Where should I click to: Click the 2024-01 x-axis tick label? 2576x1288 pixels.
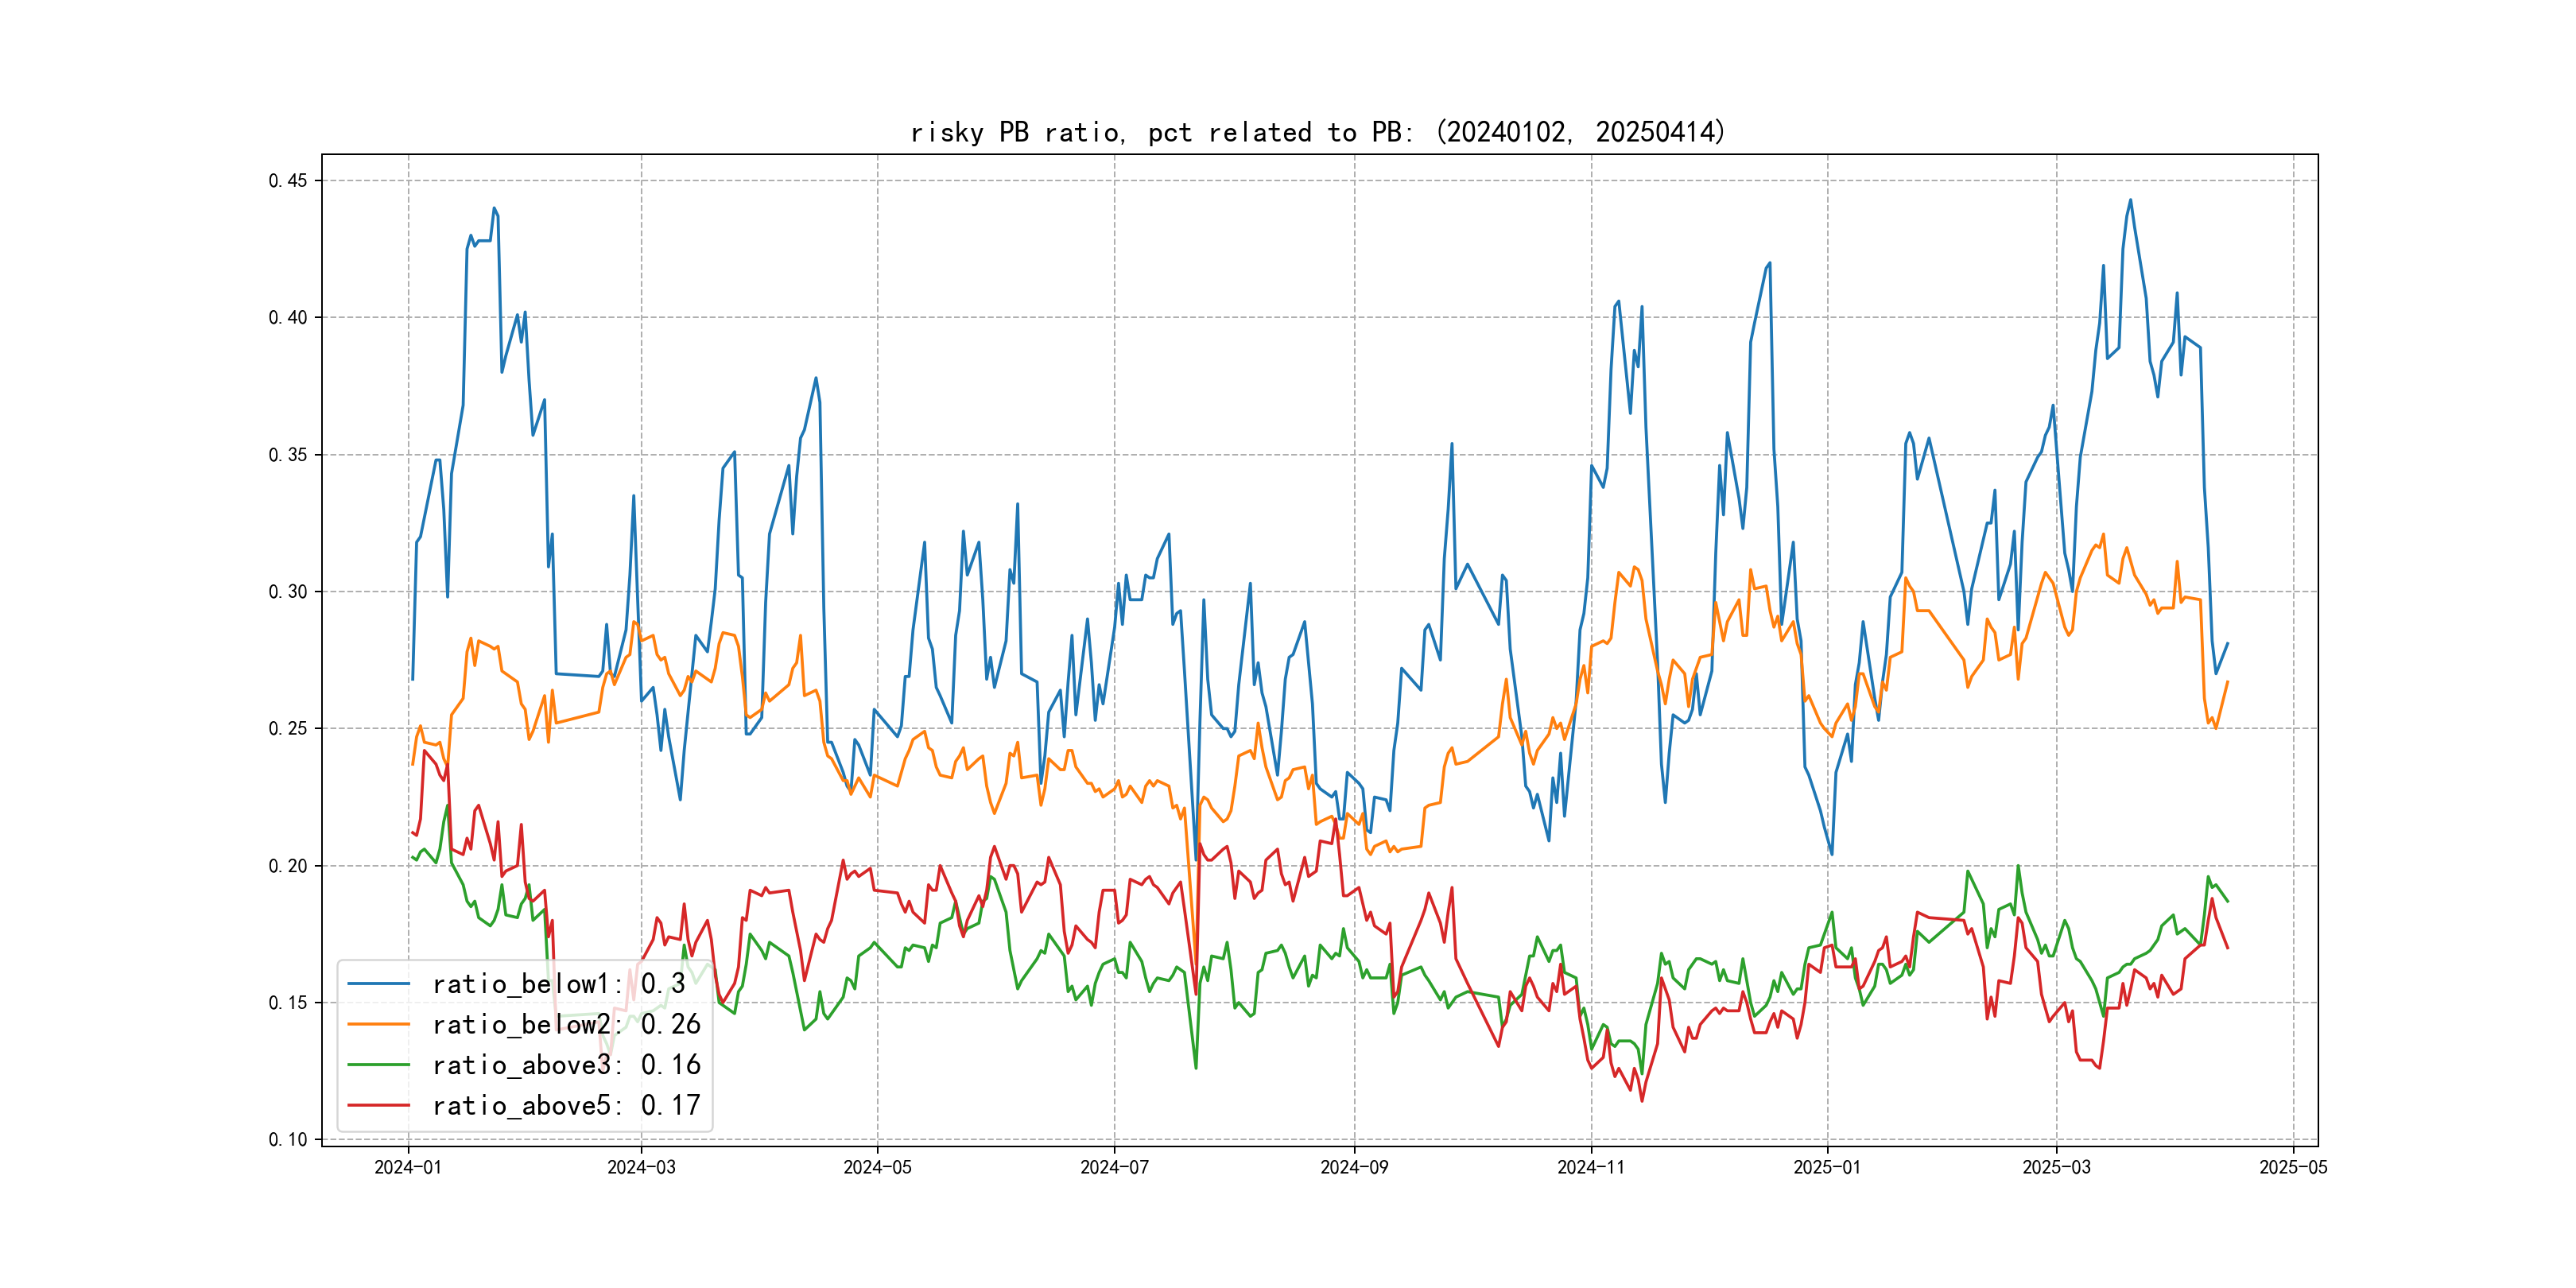tap(408, 1167)
